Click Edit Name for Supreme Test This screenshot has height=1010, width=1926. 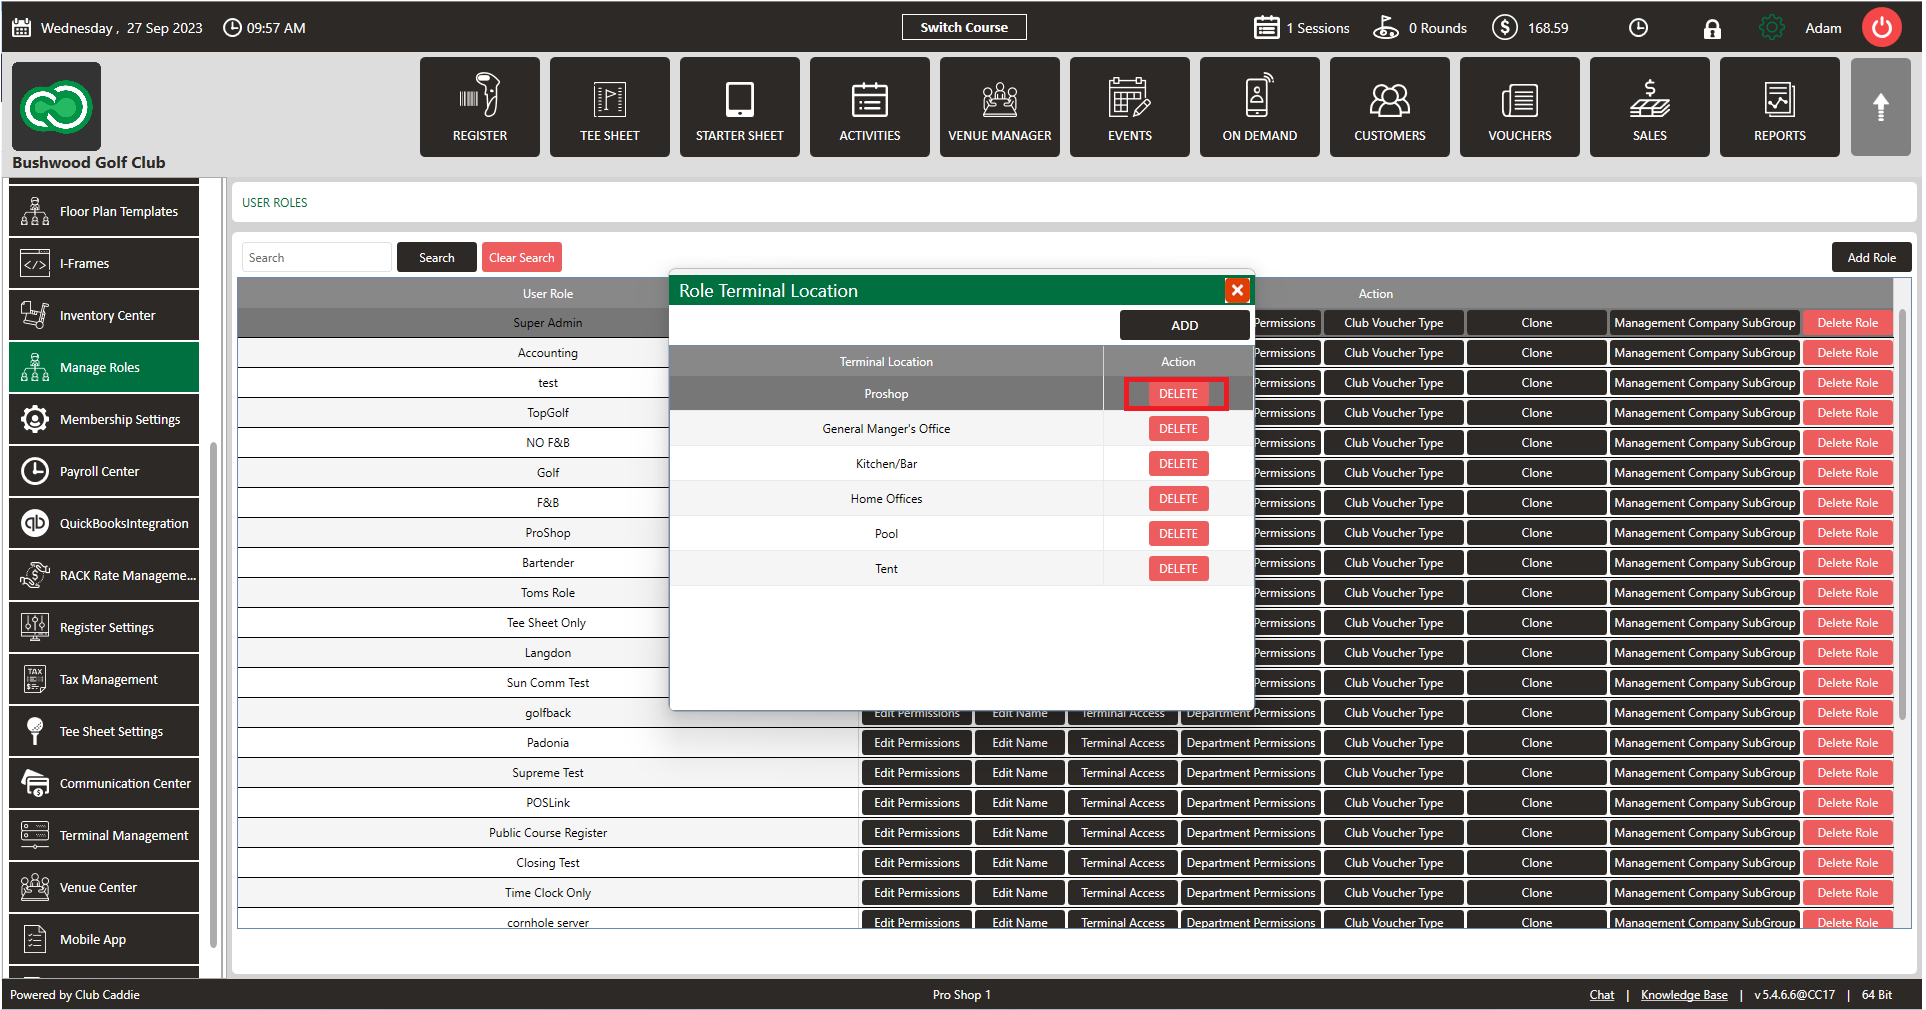(x=1019, y=773)
